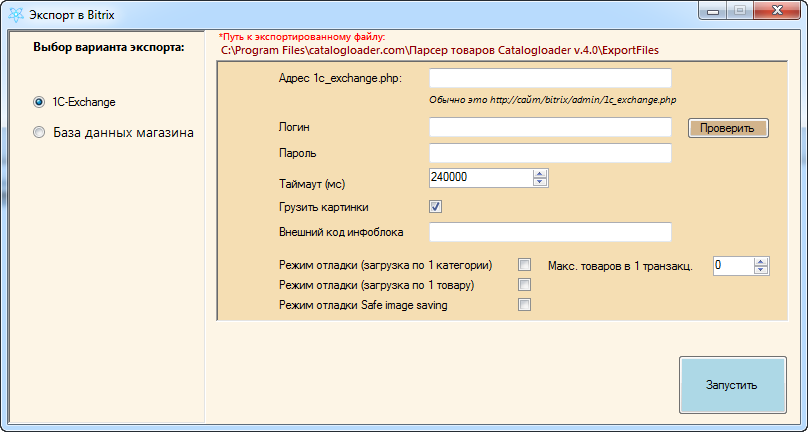
Task: Decrease max товаров per transaction down arrow
Action: (761, 270)
